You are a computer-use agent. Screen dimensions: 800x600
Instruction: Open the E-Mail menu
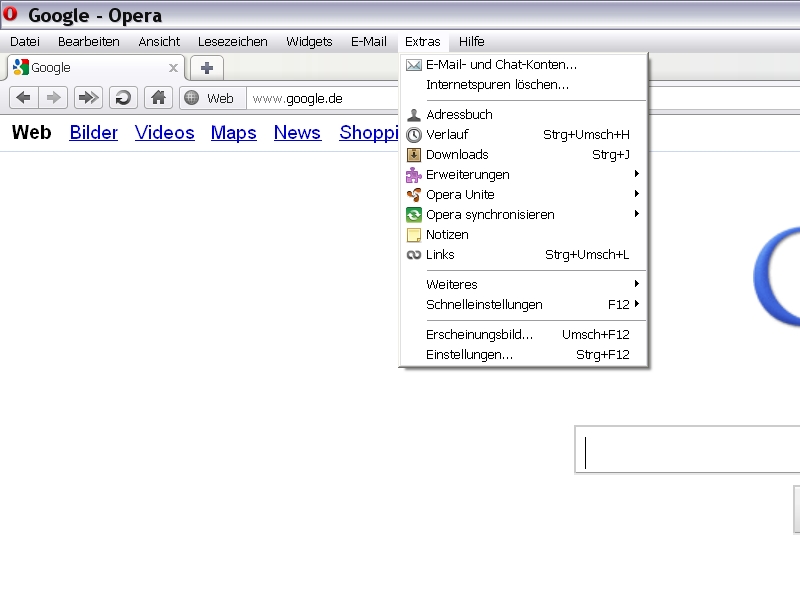coord(369,41)
